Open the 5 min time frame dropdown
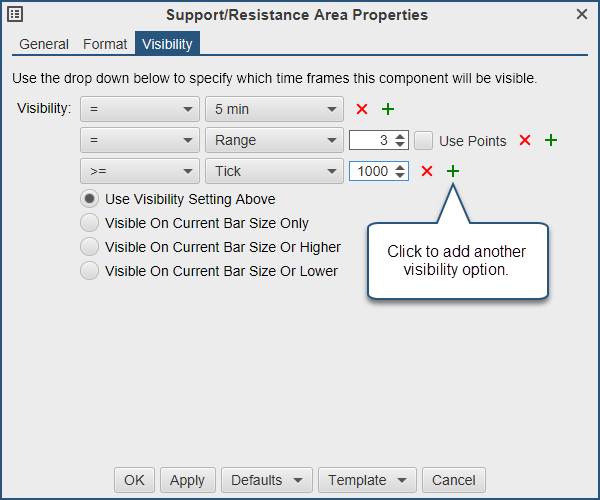600x500 pixels. point(271,109)
